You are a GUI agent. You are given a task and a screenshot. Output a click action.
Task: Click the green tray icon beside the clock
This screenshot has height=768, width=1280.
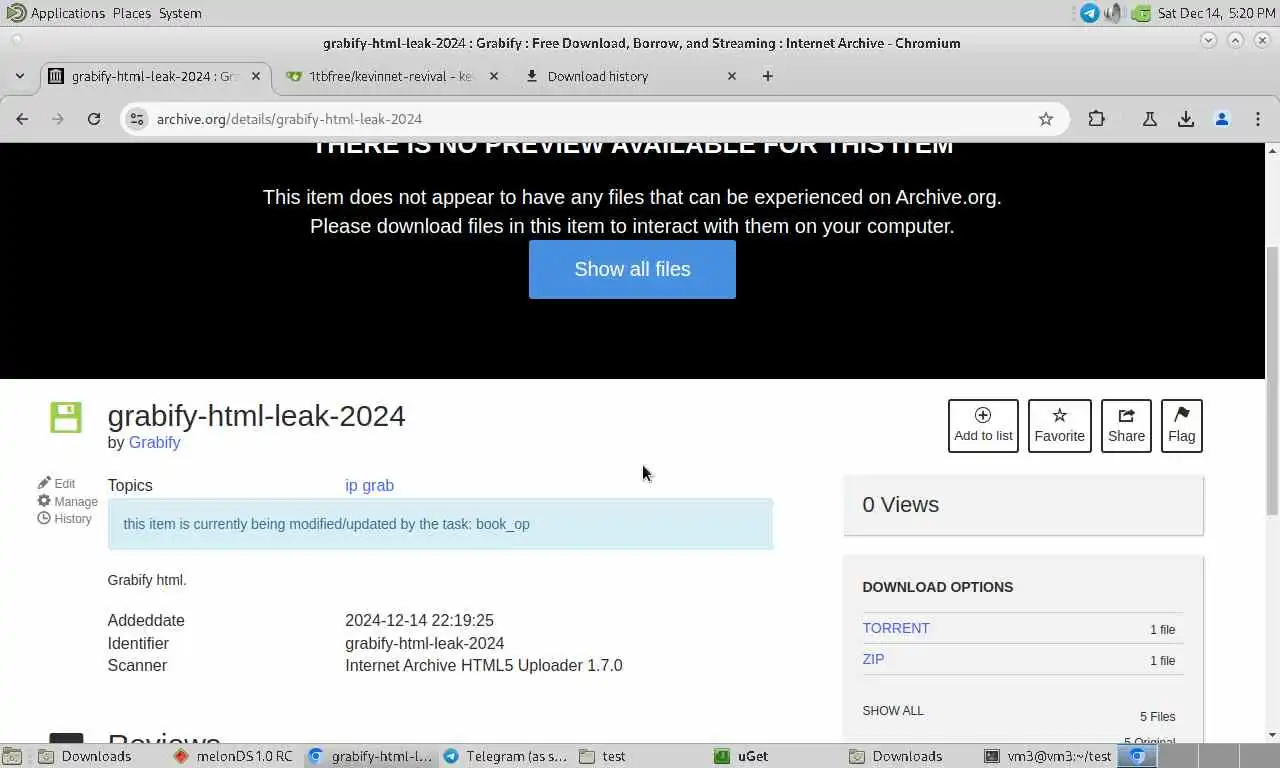pos(1140,13)
